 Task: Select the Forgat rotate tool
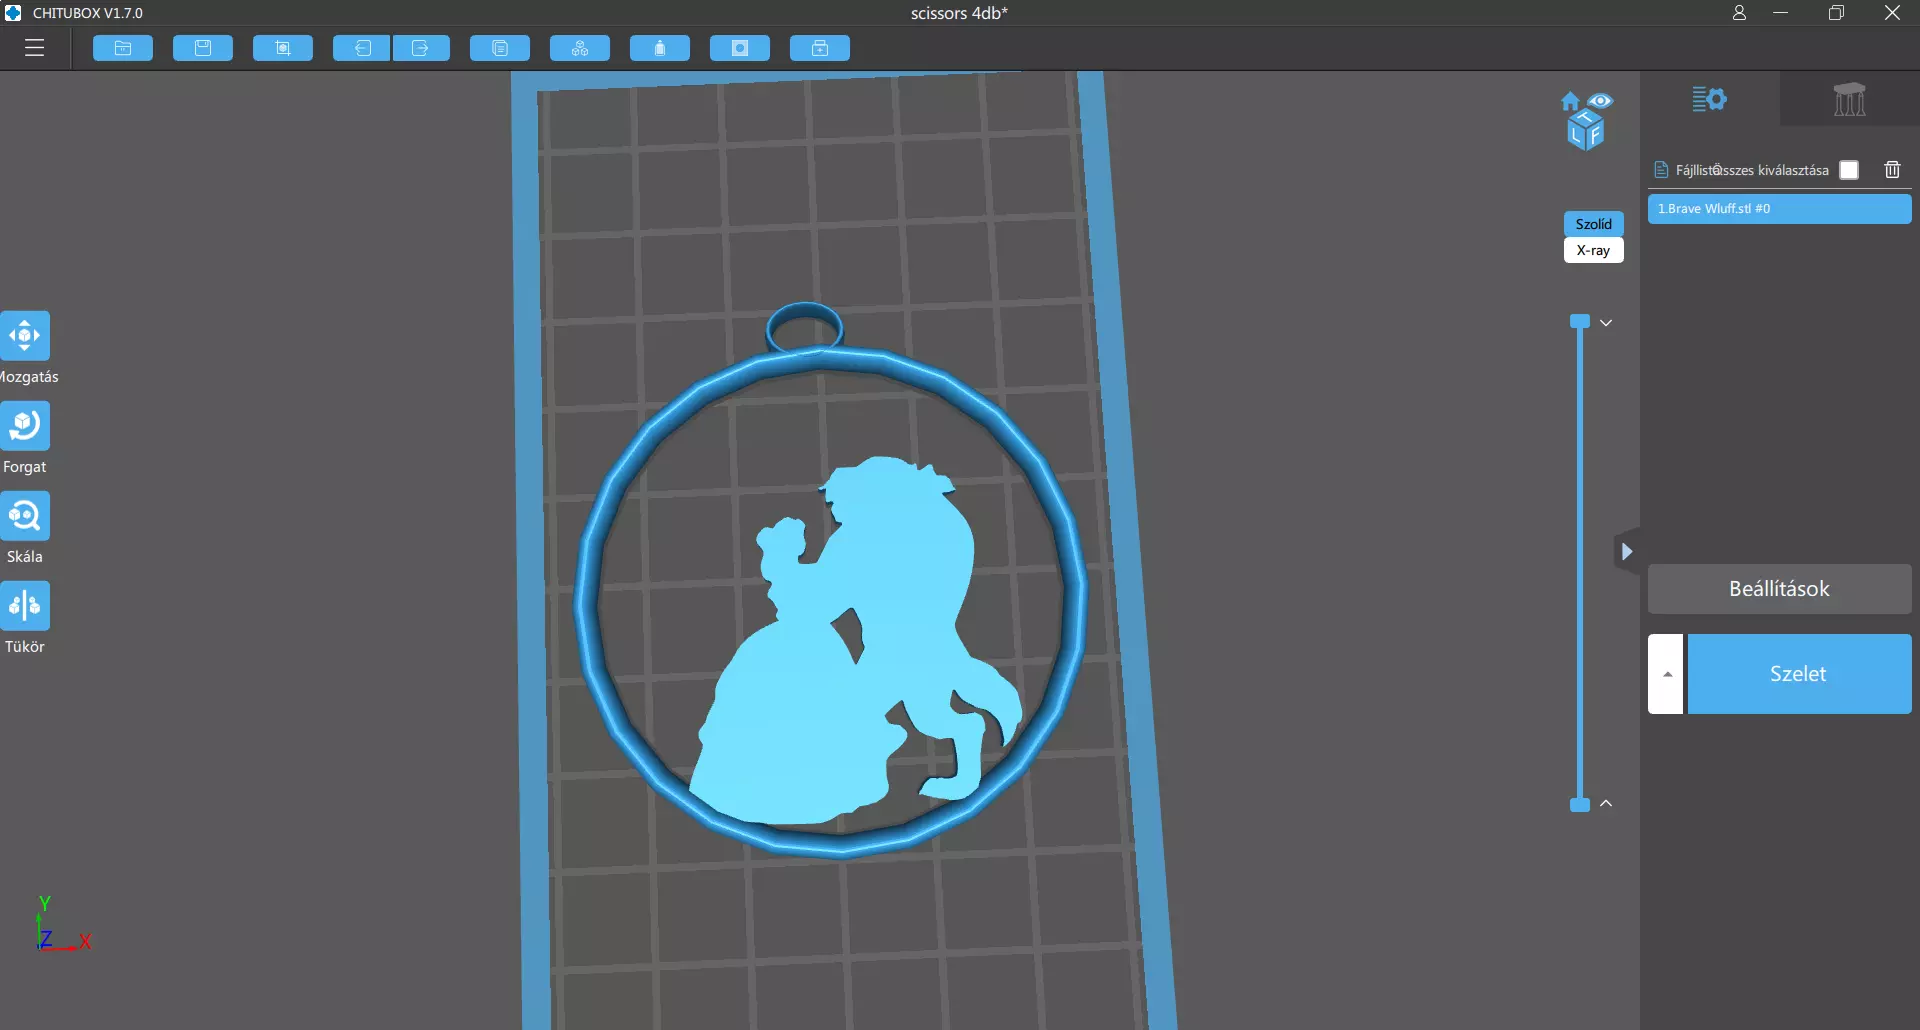(x=25, y=426)
